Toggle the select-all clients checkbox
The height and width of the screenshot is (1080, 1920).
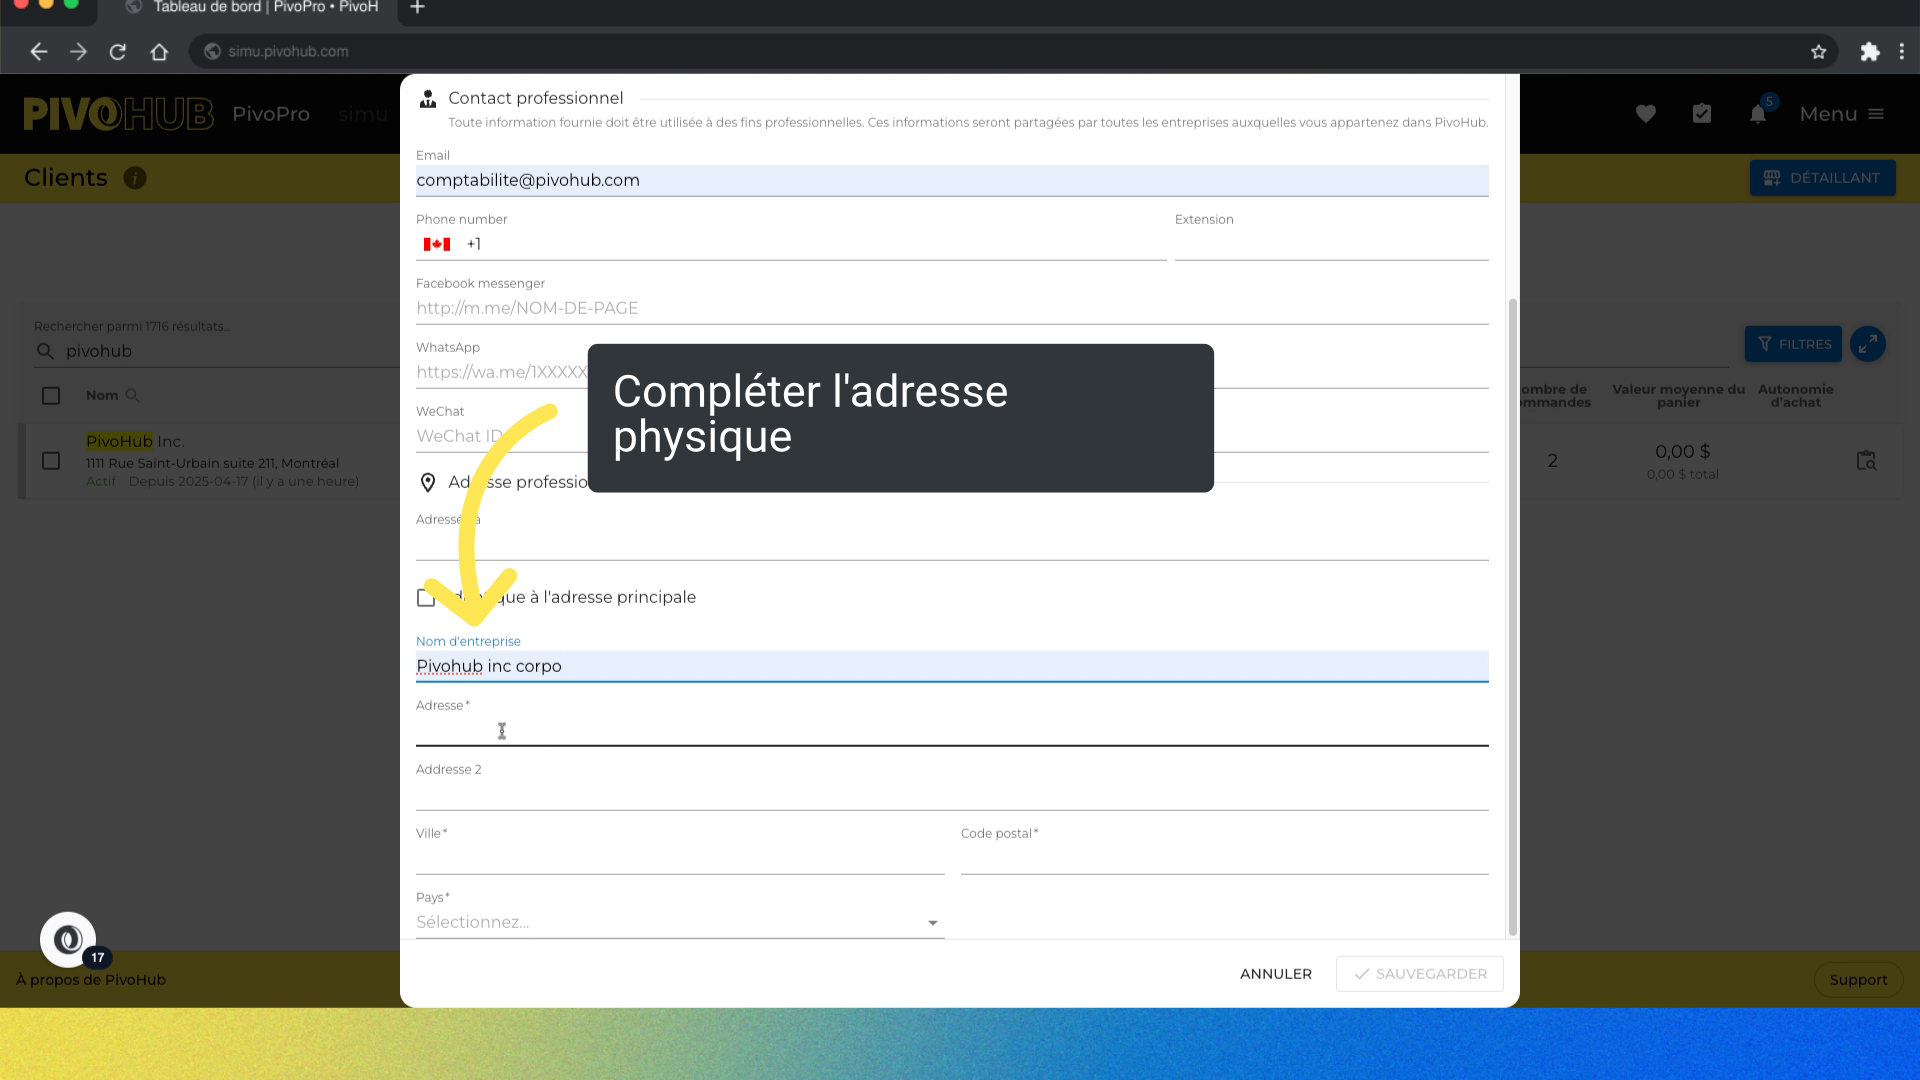point(51,396)
